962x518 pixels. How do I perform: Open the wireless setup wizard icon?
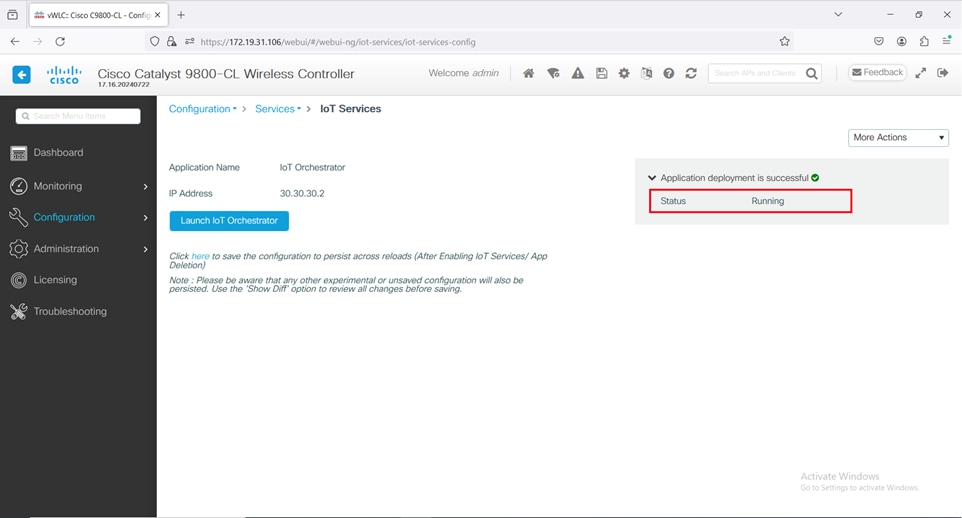click(x=553, y=73)
